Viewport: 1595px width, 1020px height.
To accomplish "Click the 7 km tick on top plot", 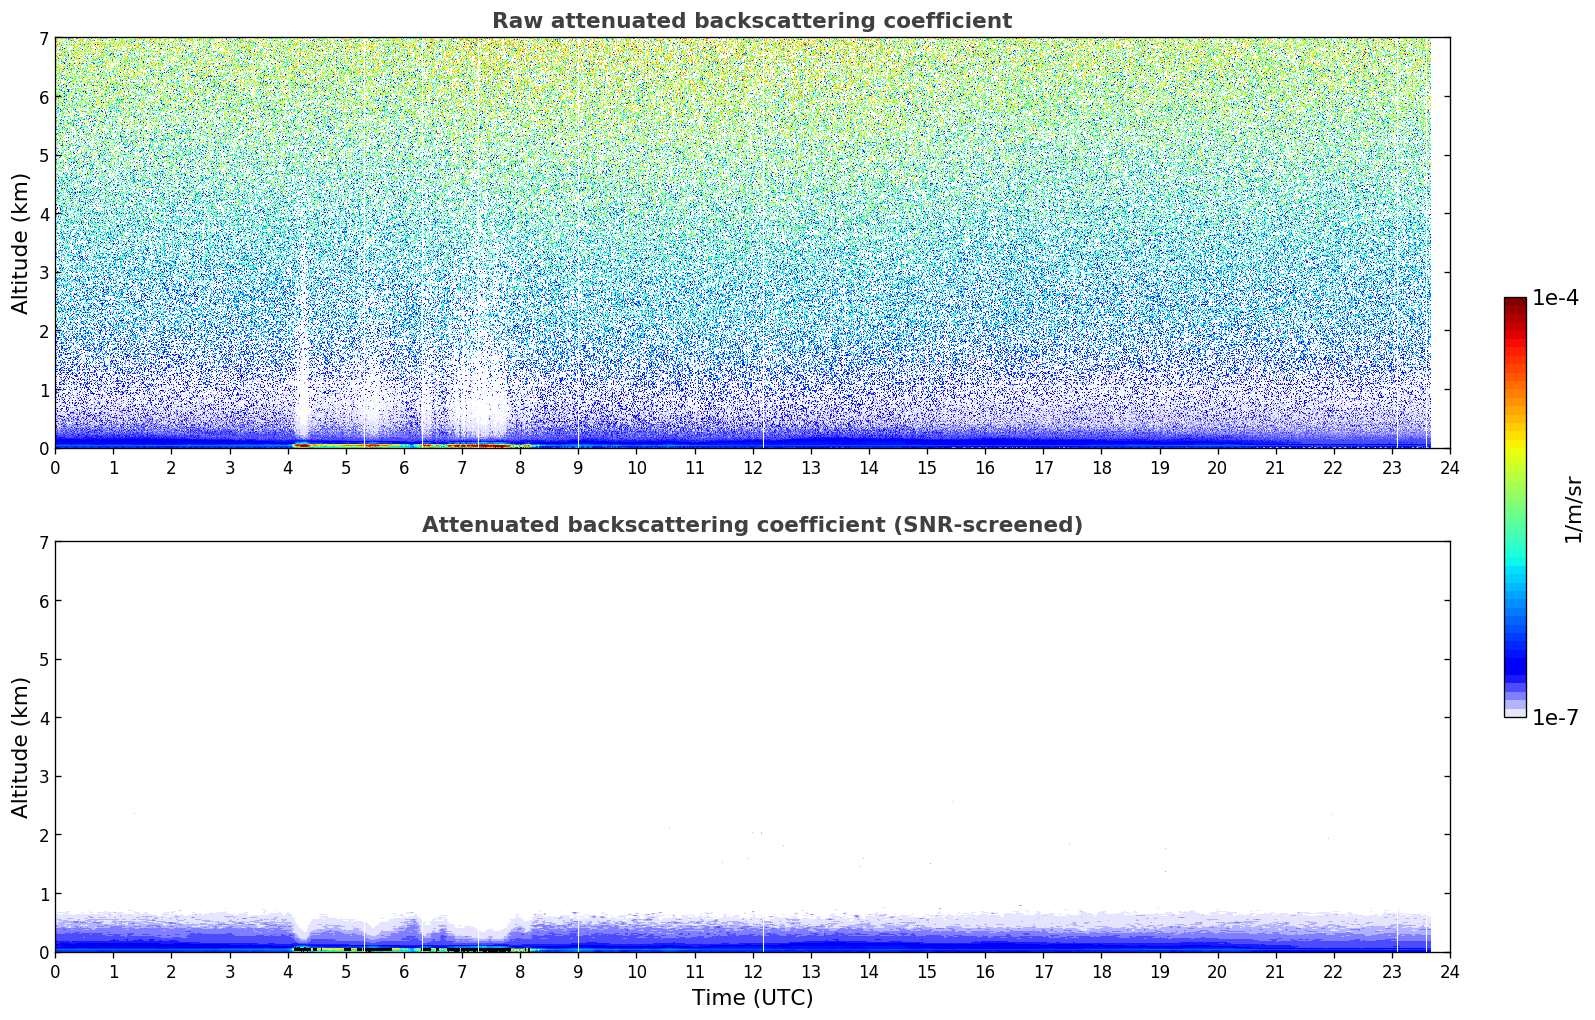I will tap(43, 39).
